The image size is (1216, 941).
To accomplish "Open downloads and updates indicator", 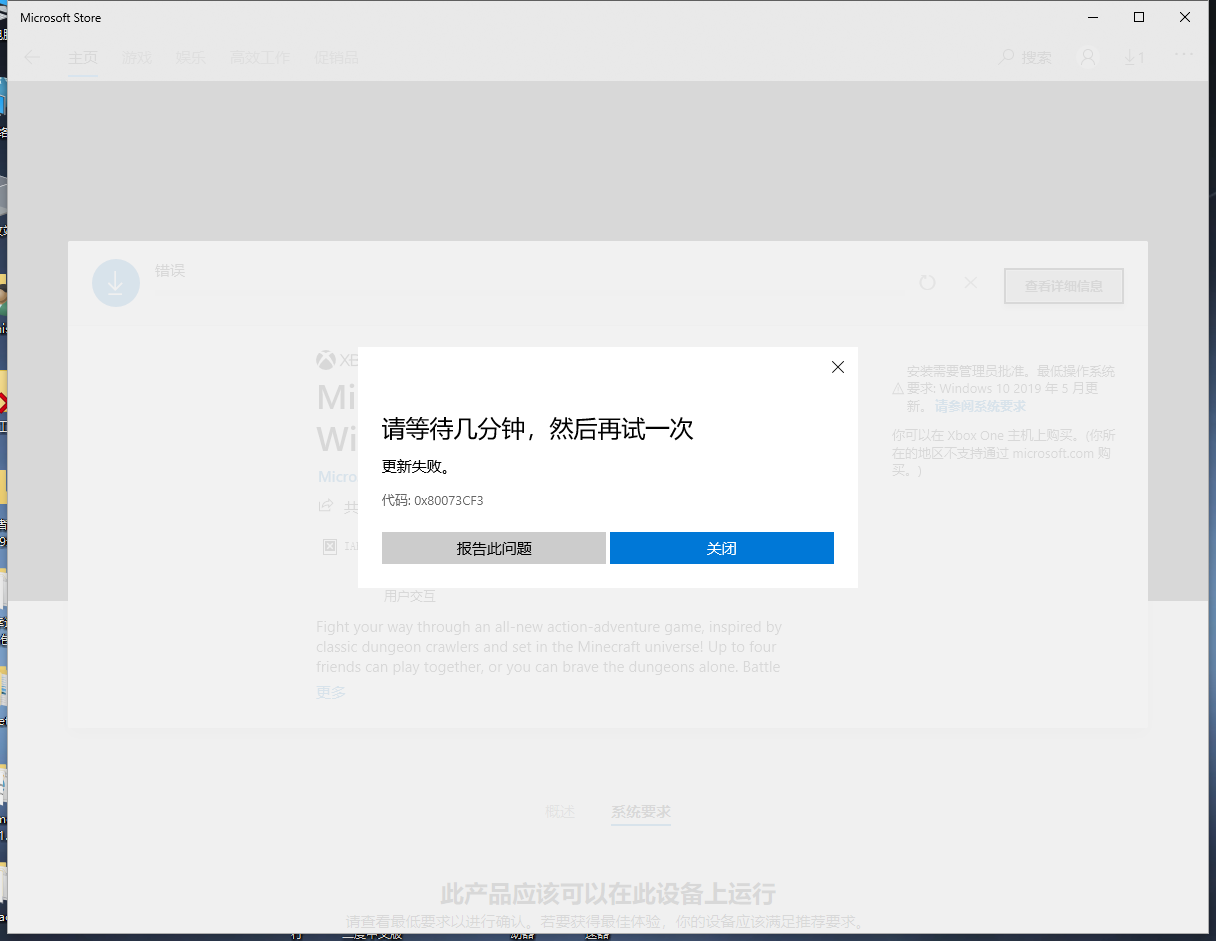I will pyautogui.click(x=1134, y=57).
